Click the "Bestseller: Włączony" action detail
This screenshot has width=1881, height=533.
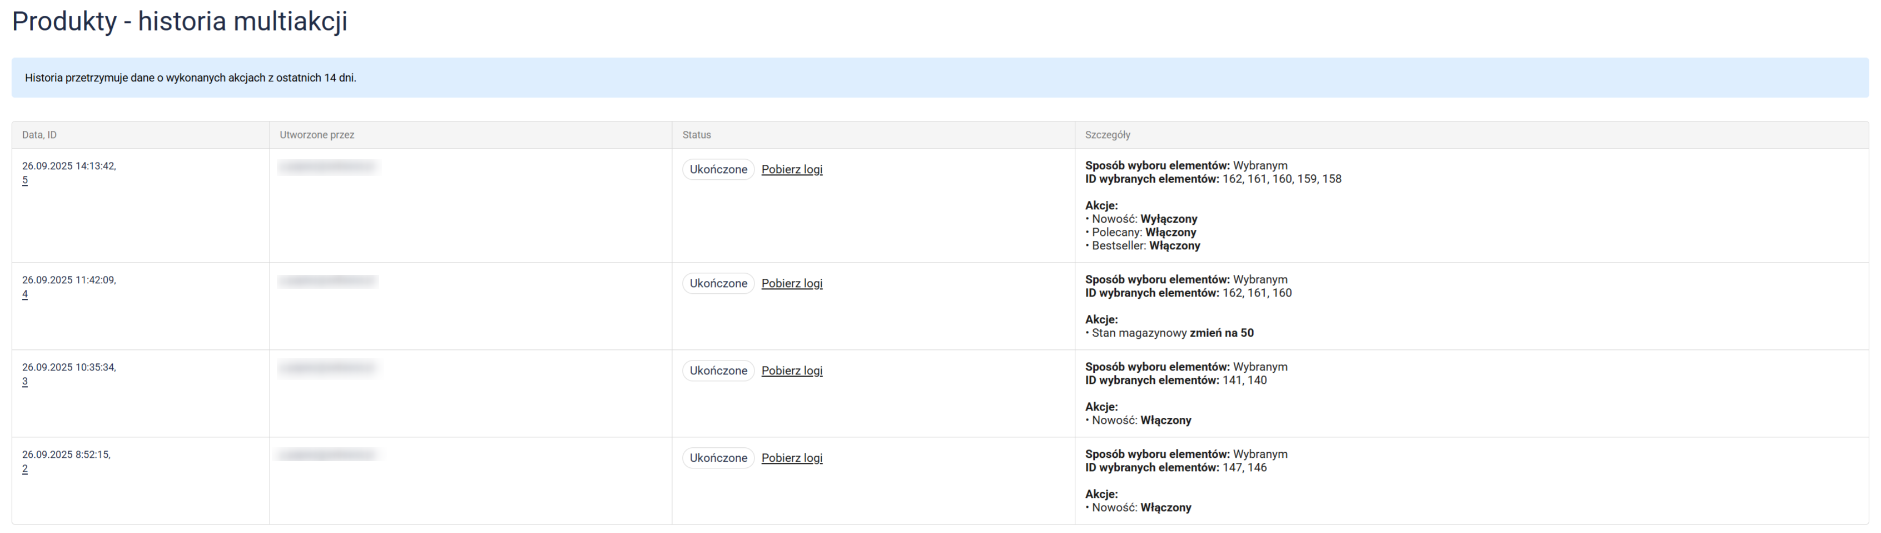click(1145, 246)
